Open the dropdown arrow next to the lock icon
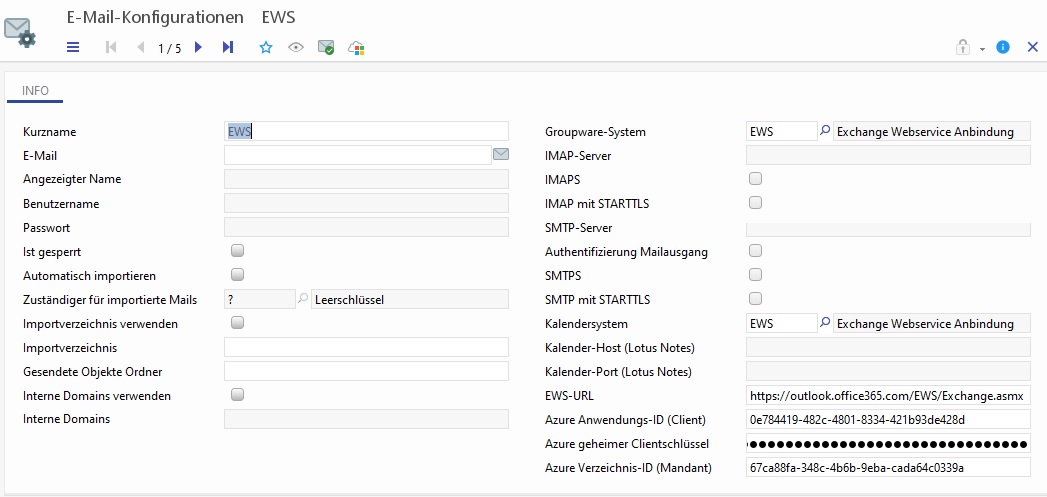 pos(982,48)
